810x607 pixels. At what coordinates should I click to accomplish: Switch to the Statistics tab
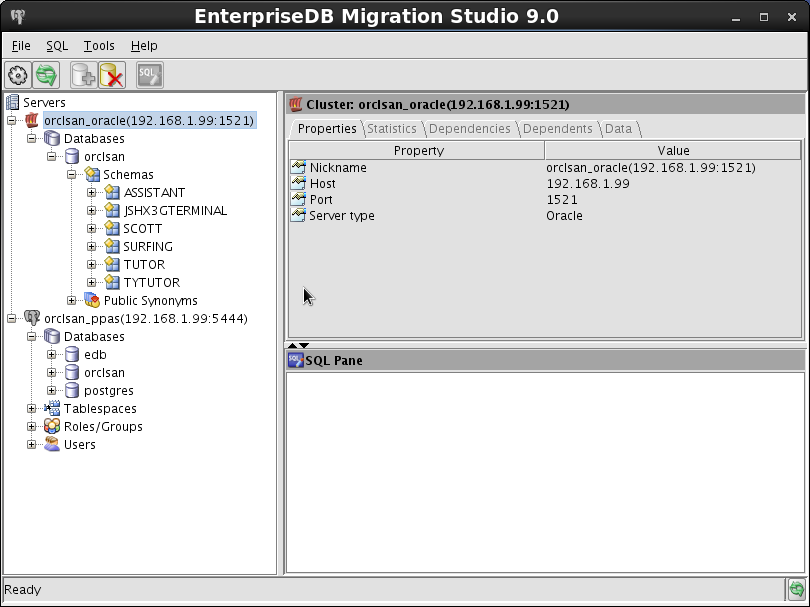(392, 129)
